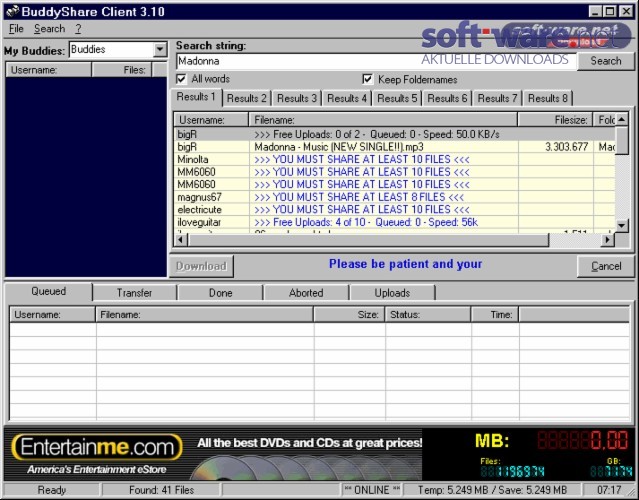Image resolution: width=639 pixels, height=500 pixels.
Task: Click the queue Size column header
Action: 349,315
